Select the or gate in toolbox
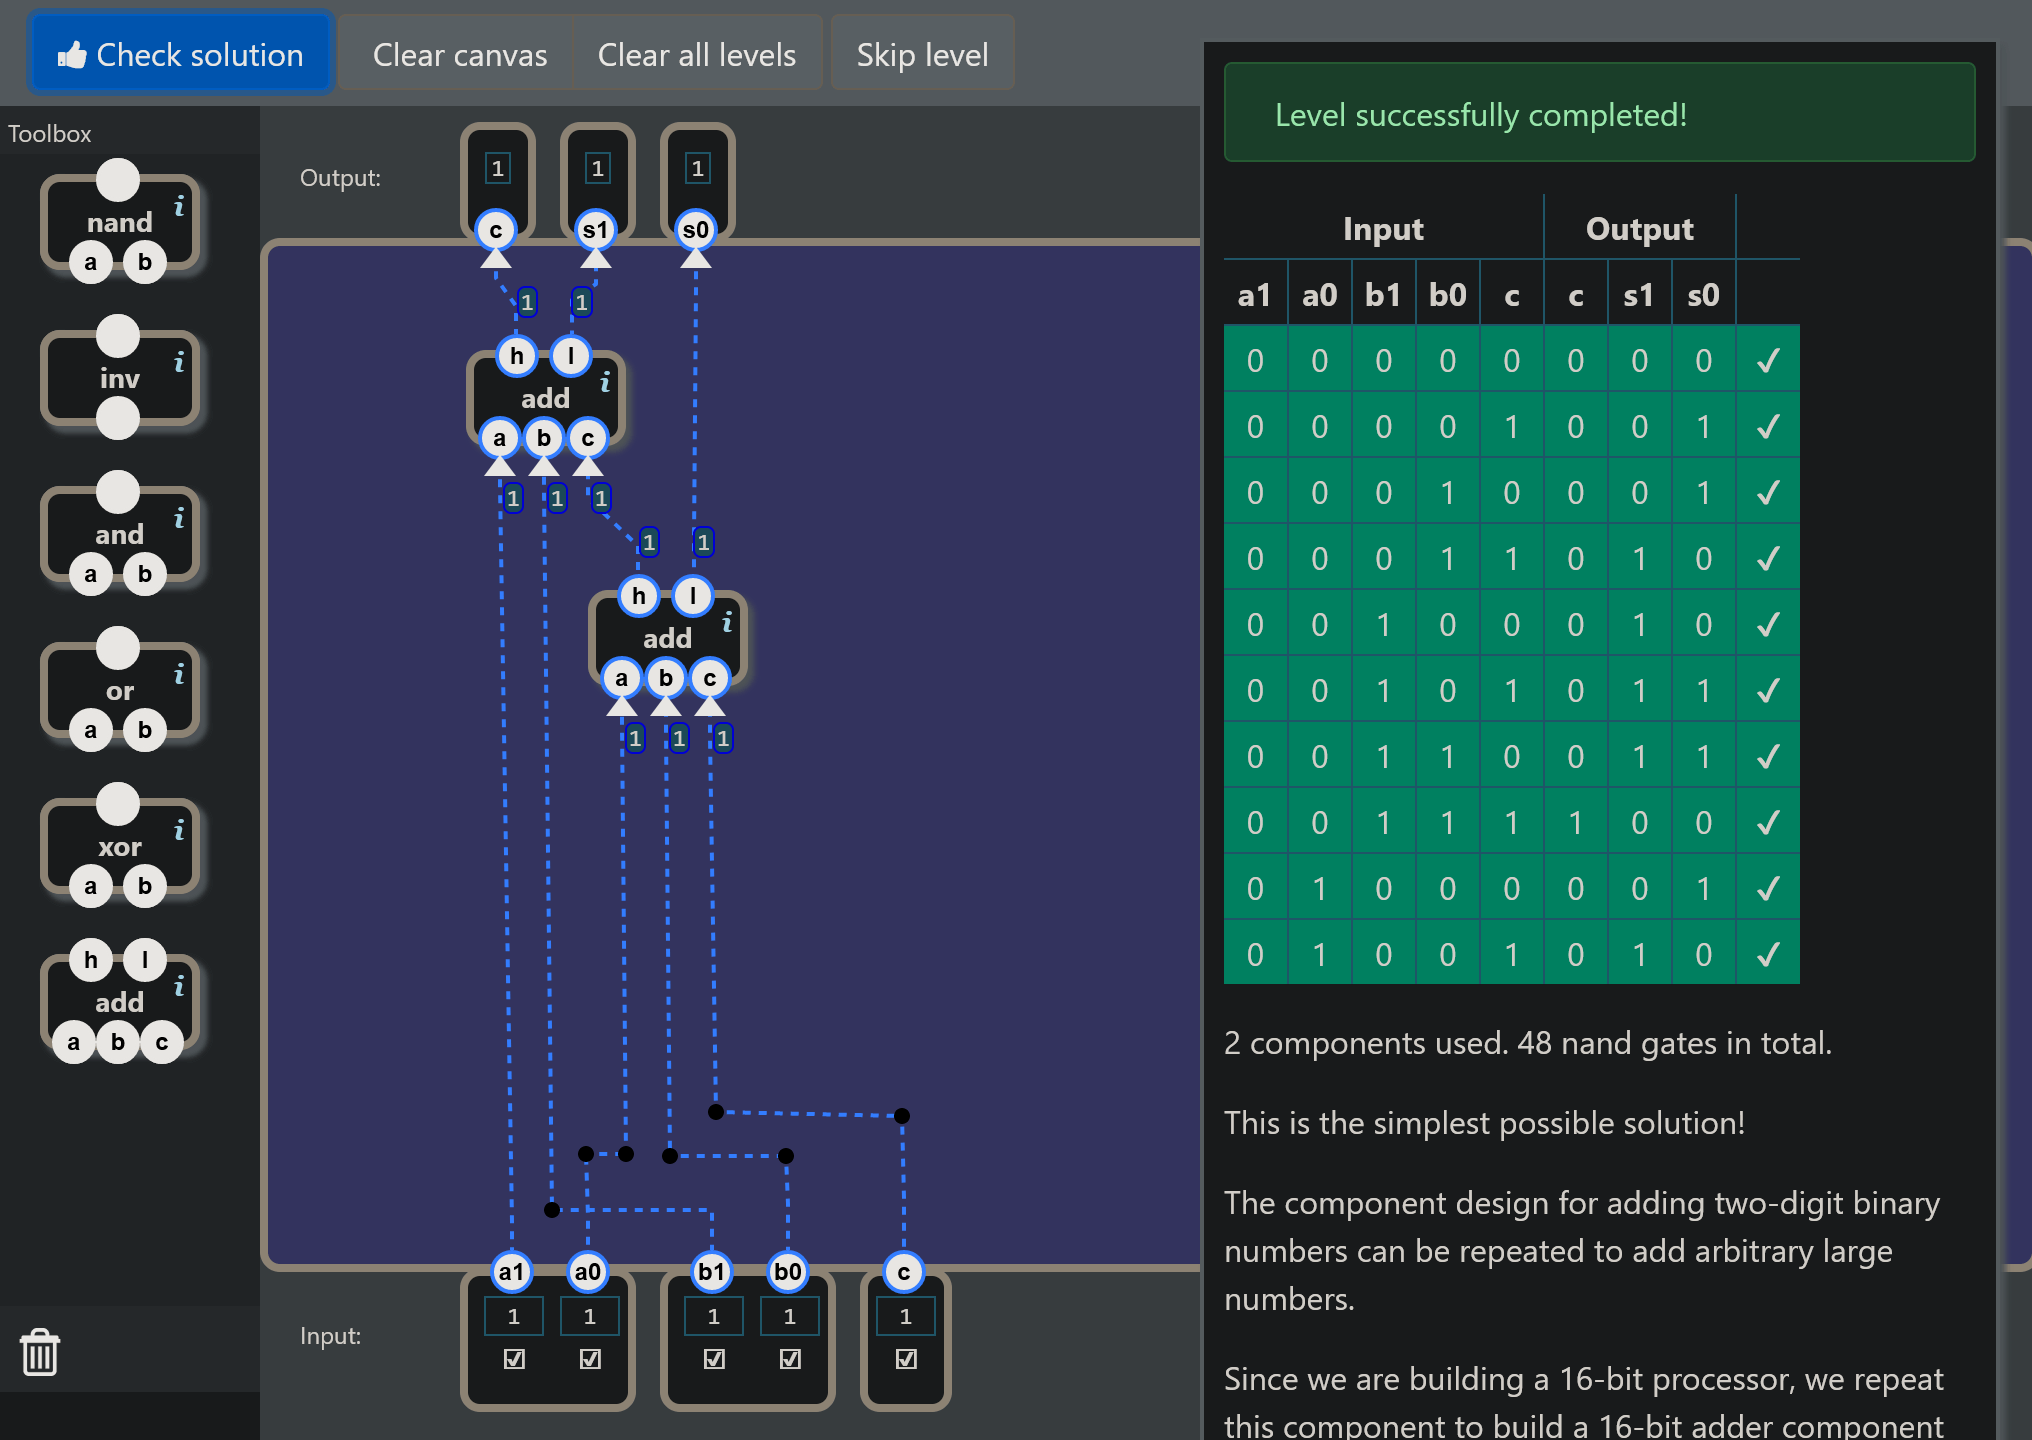 coord(119,690)
